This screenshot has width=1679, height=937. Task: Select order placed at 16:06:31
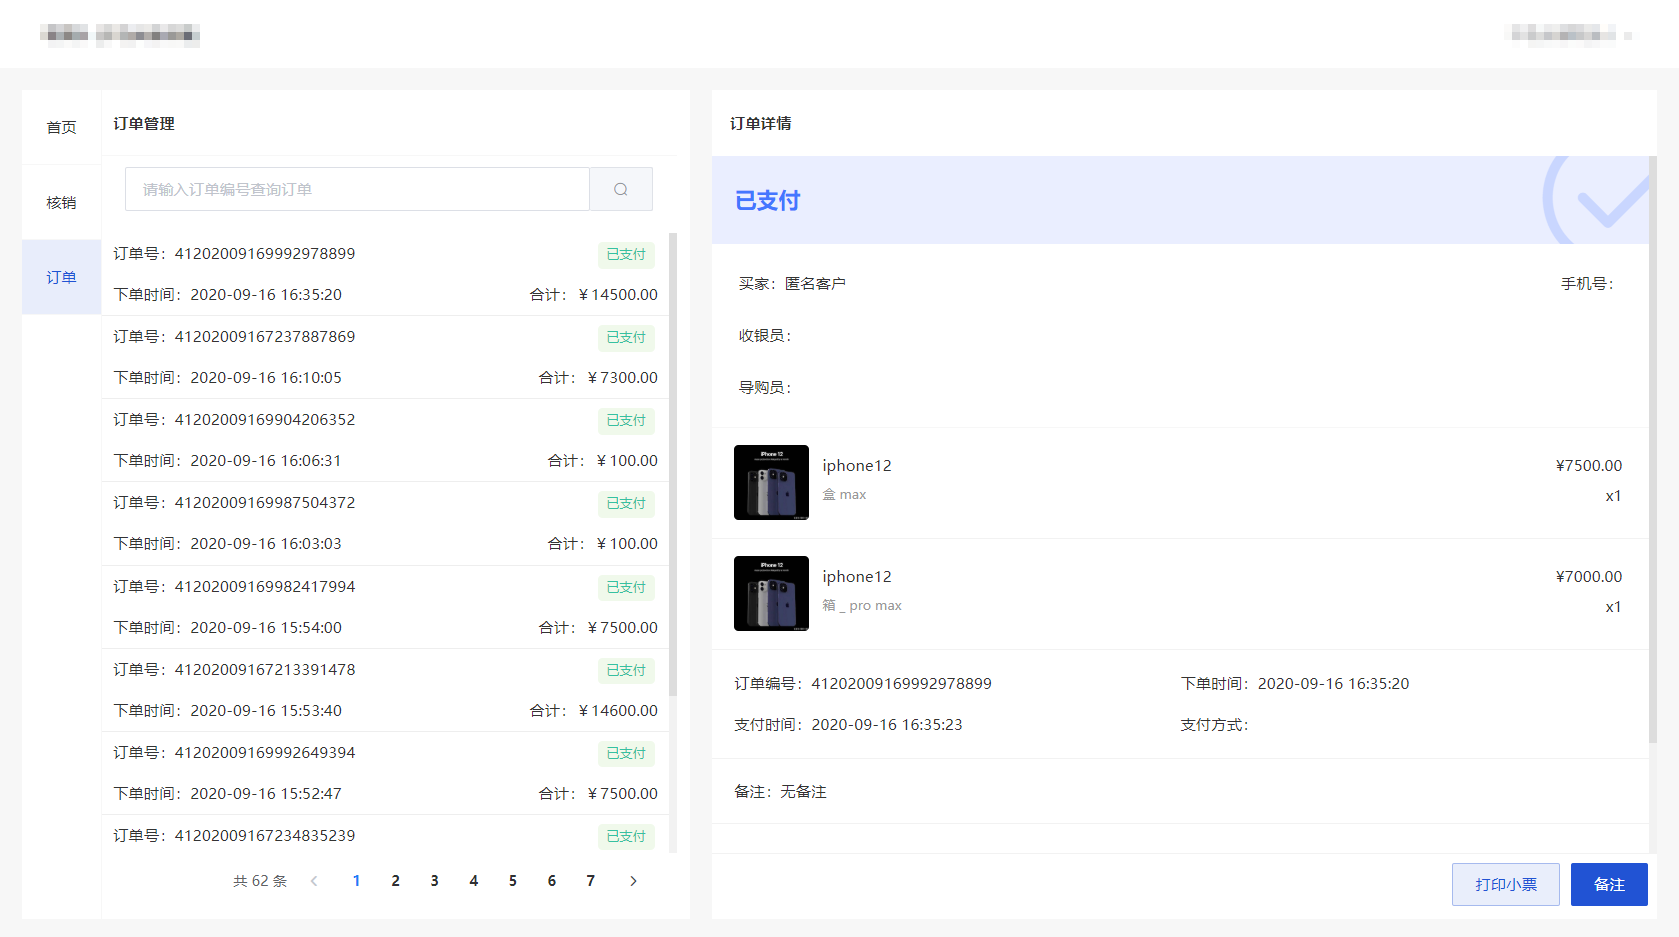pos(385,440)
